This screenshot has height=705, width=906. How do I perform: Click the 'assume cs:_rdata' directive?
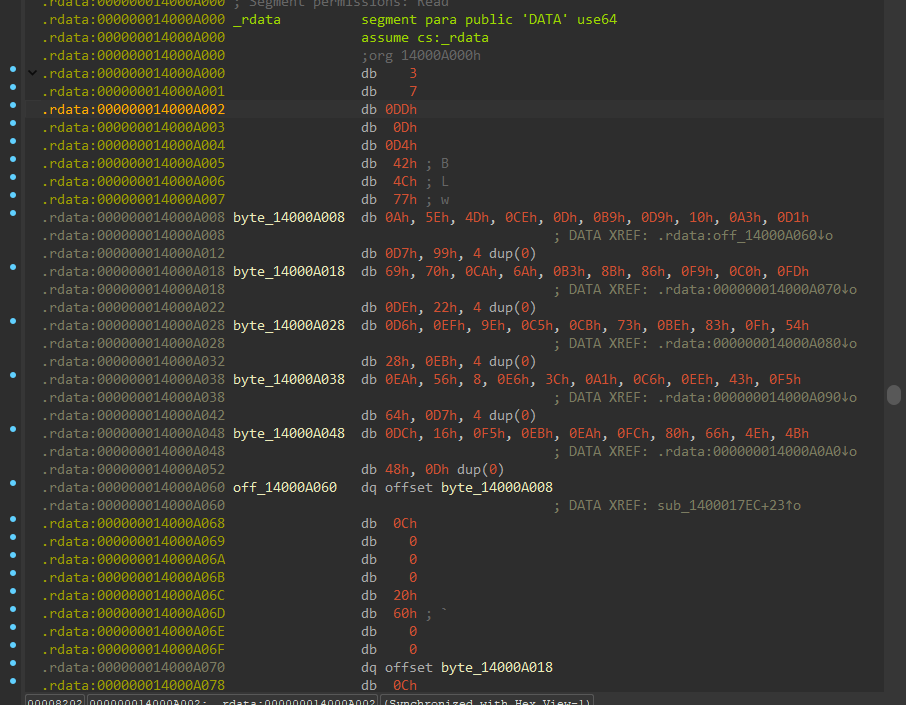[x=425, y=38]
